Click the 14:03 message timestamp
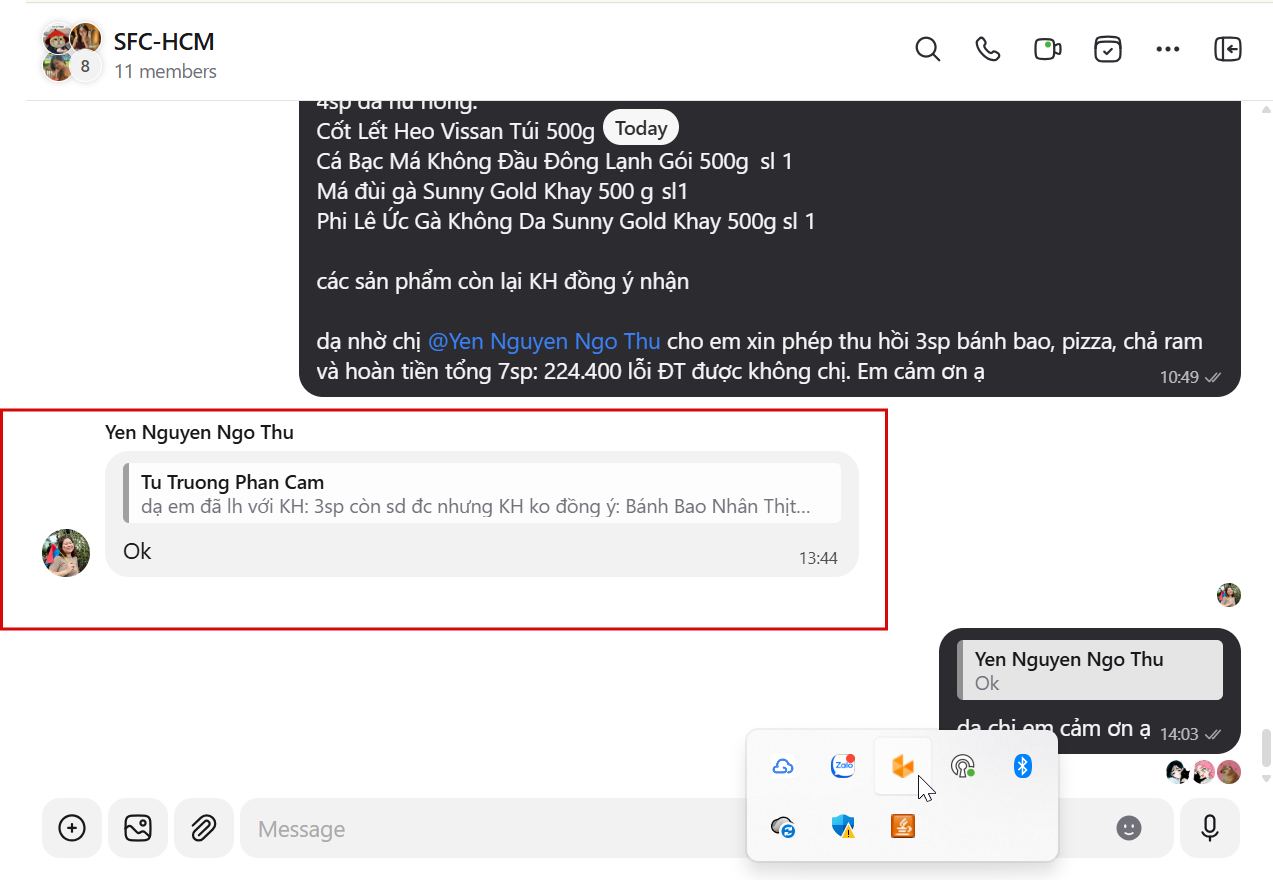The width and height of the screenshot is (1273, 880). (x=1179, y=734)
